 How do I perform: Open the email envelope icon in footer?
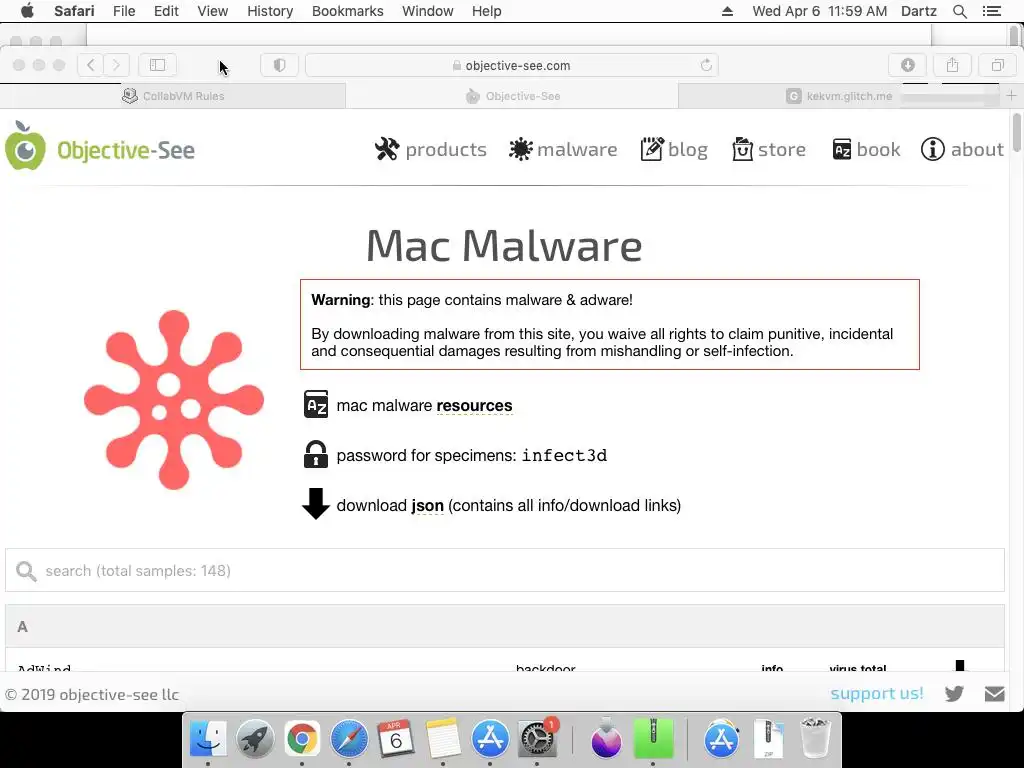point(995,694)
